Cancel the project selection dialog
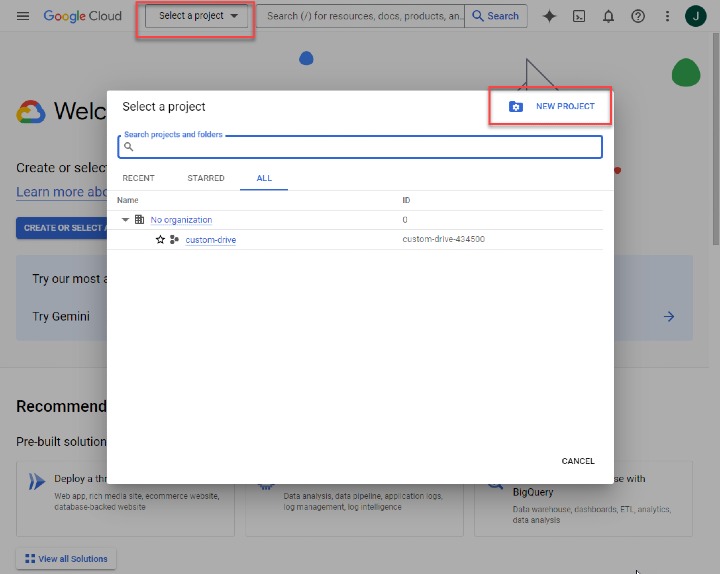This screenshot has width=720, height=574. tap(578, 461)
